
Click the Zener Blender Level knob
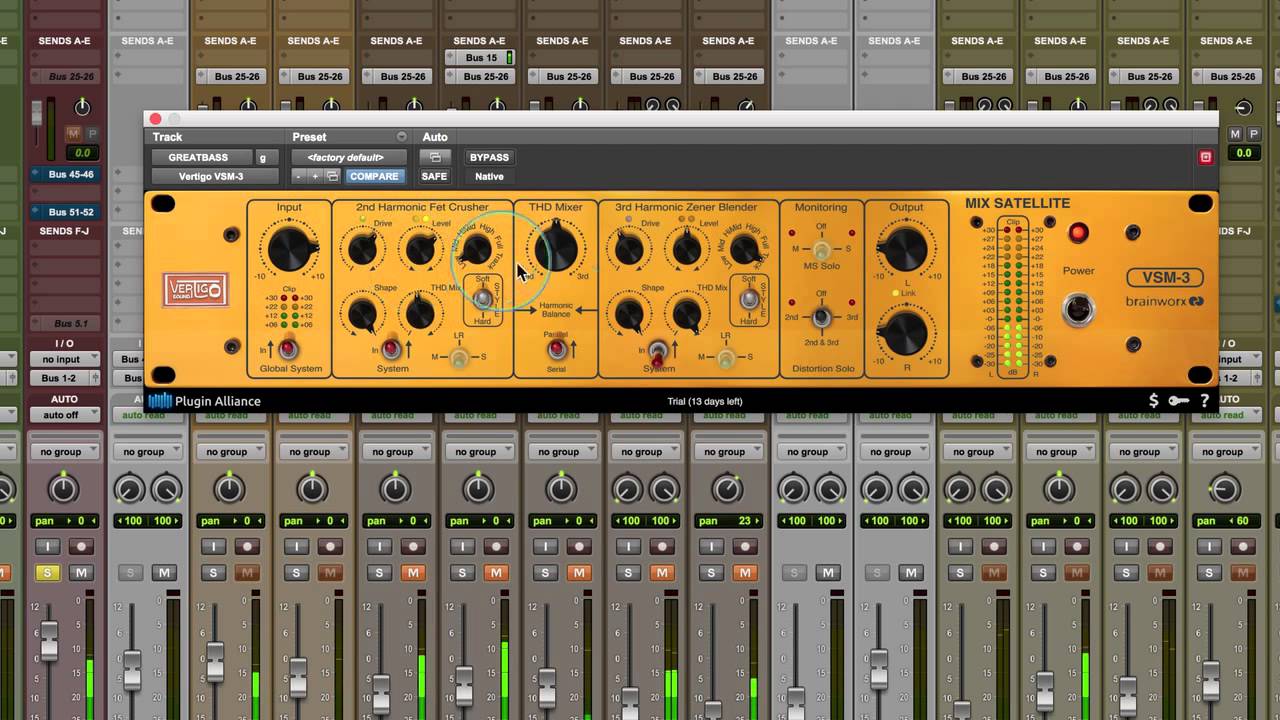[687, 249]
